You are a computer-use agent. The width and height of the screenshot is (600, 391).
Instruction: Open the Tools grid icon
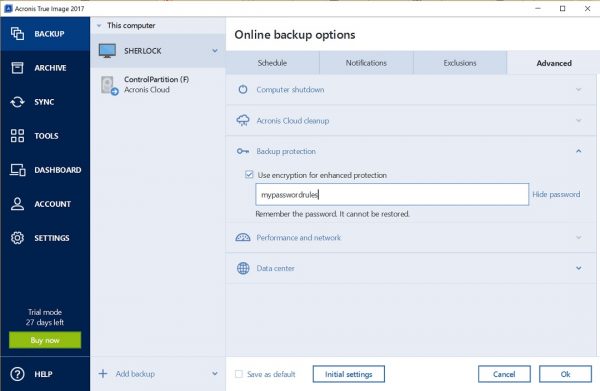[x=17, y=136]
